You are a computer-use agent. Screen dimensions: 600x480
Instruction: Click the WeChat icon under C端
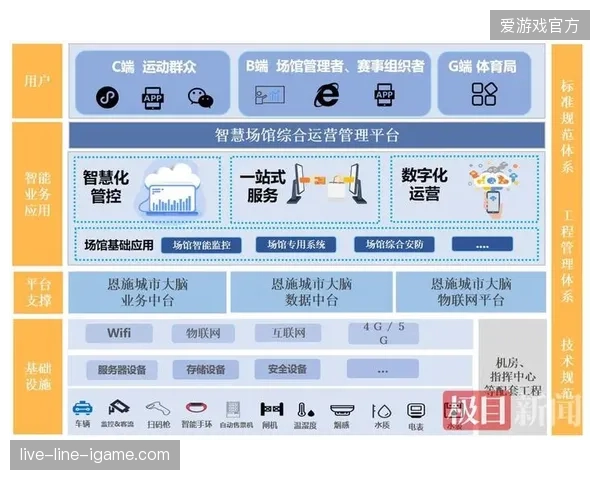click(201, 98)
